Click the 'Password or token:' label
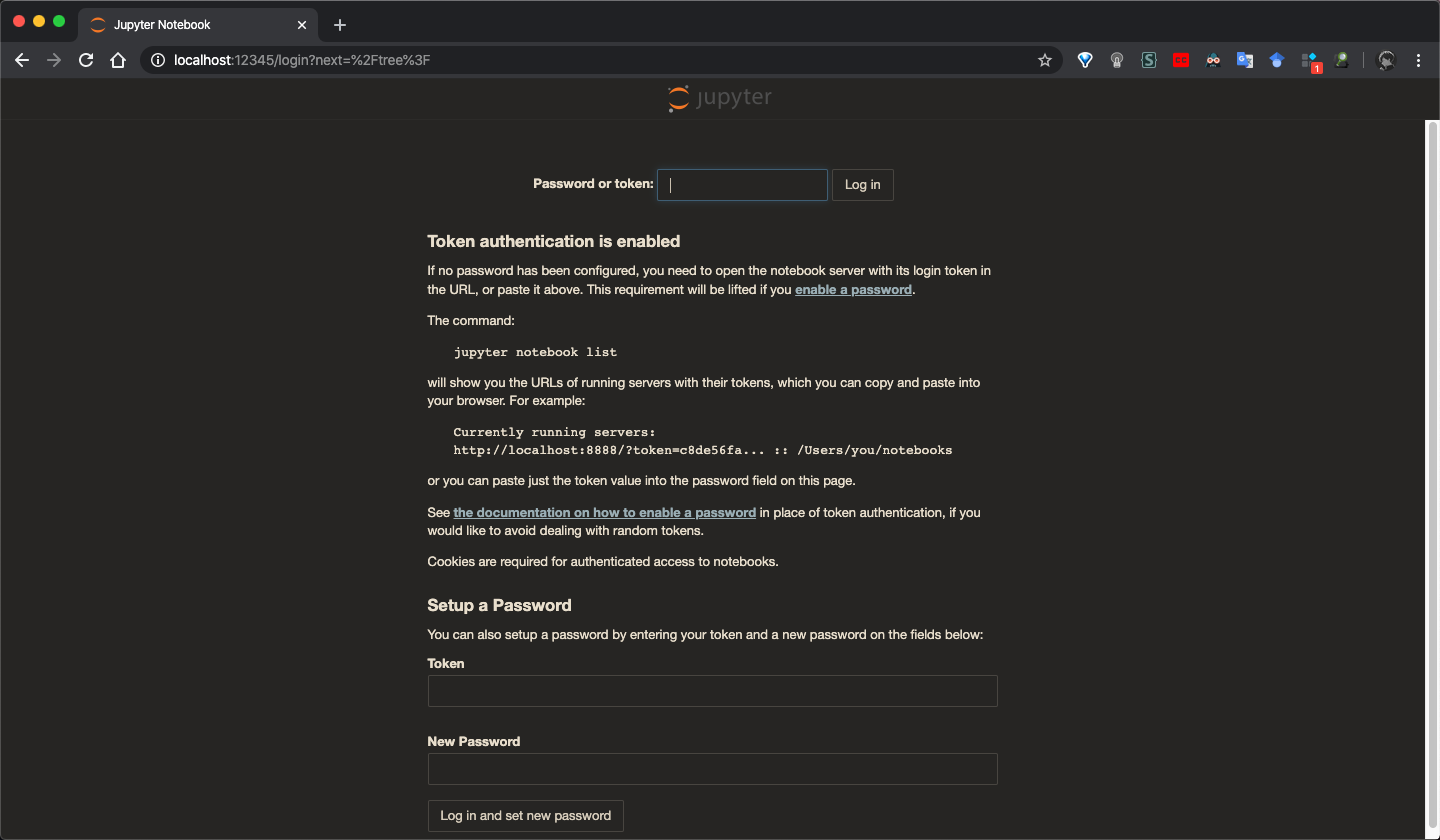This screenshot has width=1440, height=840. (593, 184)
